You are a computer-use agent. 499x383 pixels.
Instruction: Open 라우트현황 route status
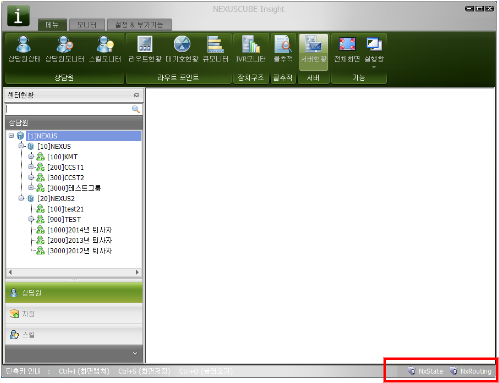[x=145, y=49]
